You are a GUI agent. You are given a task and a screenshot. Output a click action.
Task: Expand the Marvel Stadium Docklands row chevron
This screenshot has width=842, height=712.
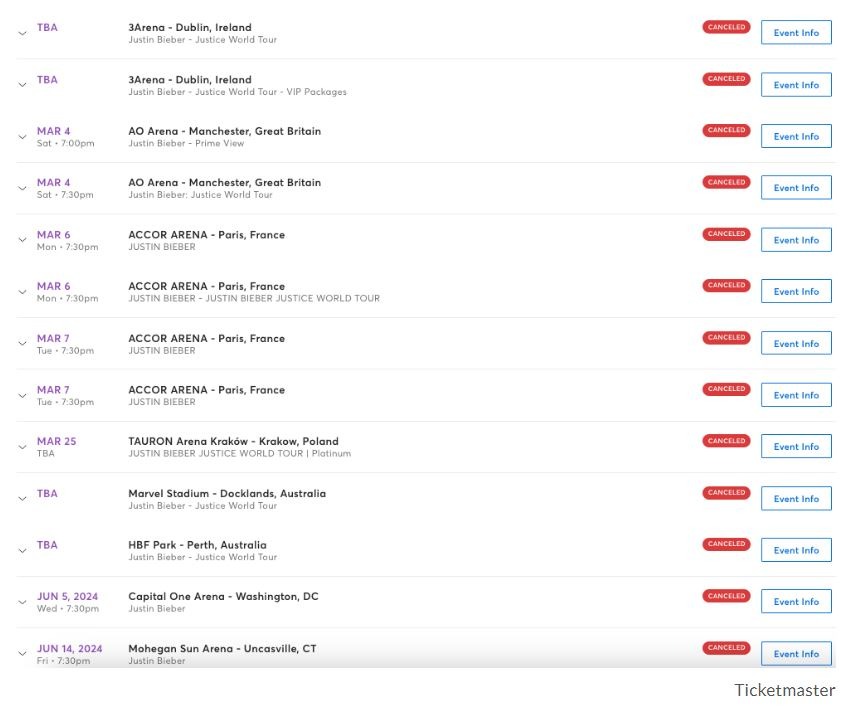pos(22,499)
